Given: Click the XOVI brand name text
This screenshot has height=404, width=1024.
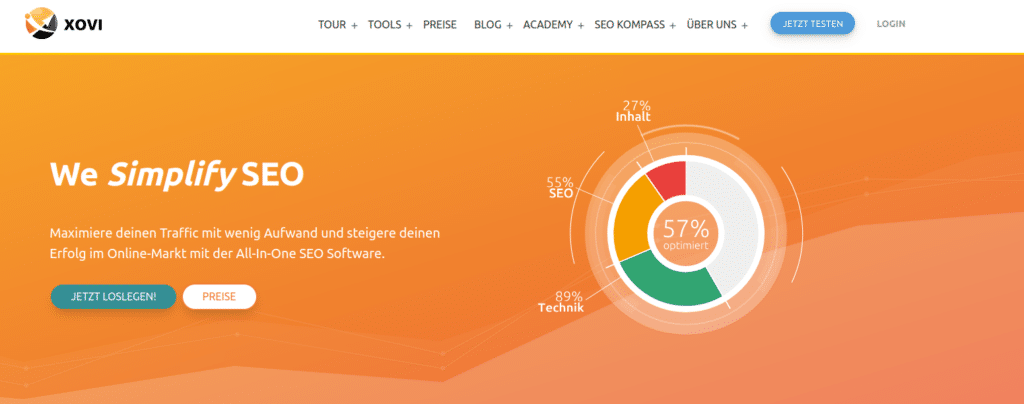Looking at the screenshot, I should [84, 25].
